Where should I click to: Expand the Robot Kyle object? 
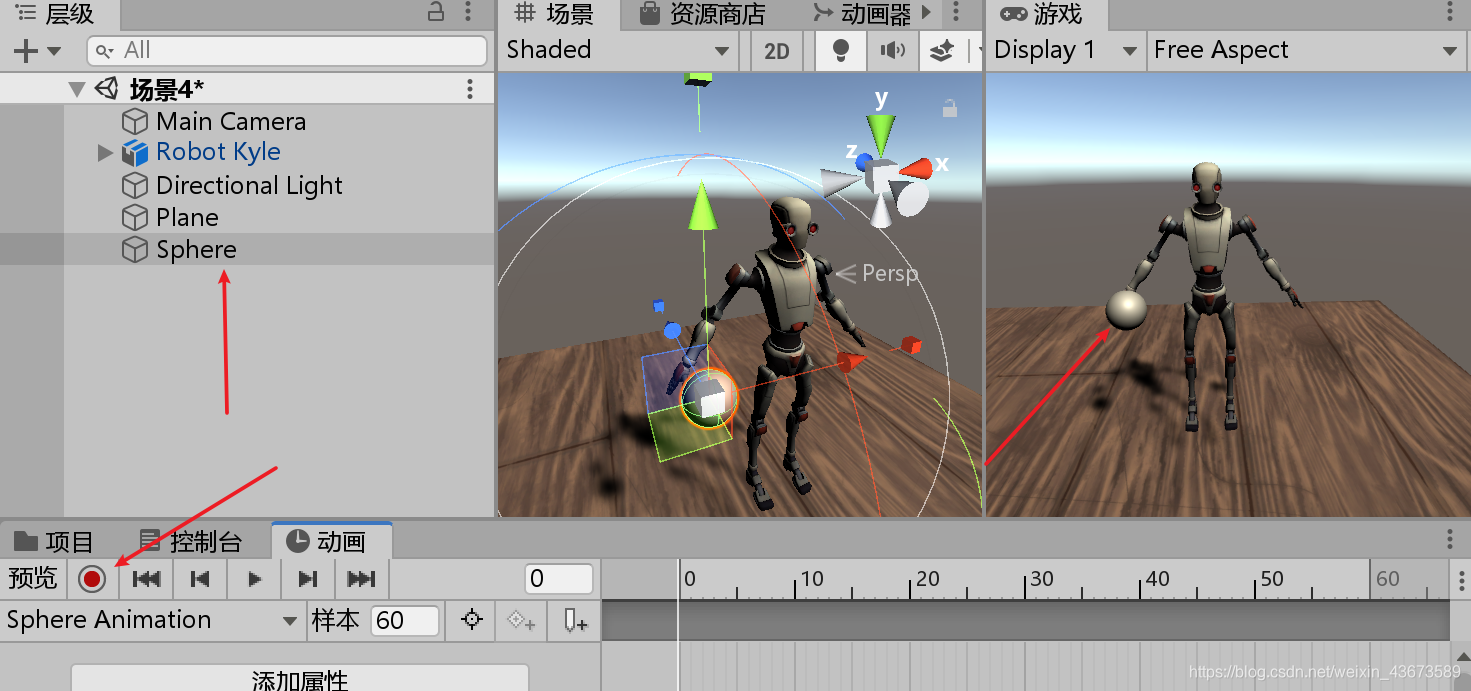point(105,153)
